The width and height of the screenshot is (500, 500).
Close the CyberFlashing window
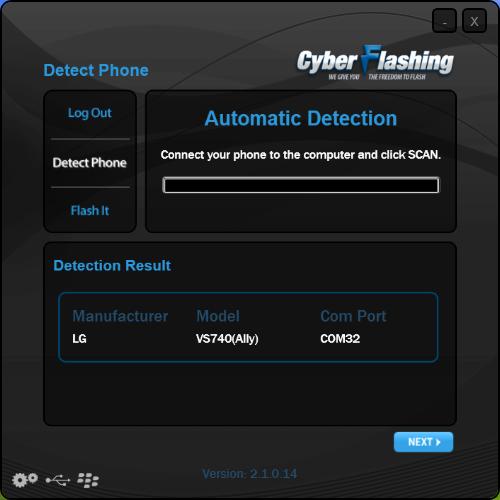tap(474, 21)
